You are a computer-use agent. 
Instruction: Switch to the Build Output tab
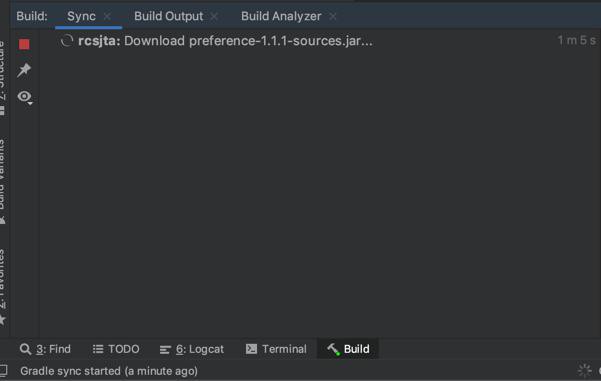(168, 16)
